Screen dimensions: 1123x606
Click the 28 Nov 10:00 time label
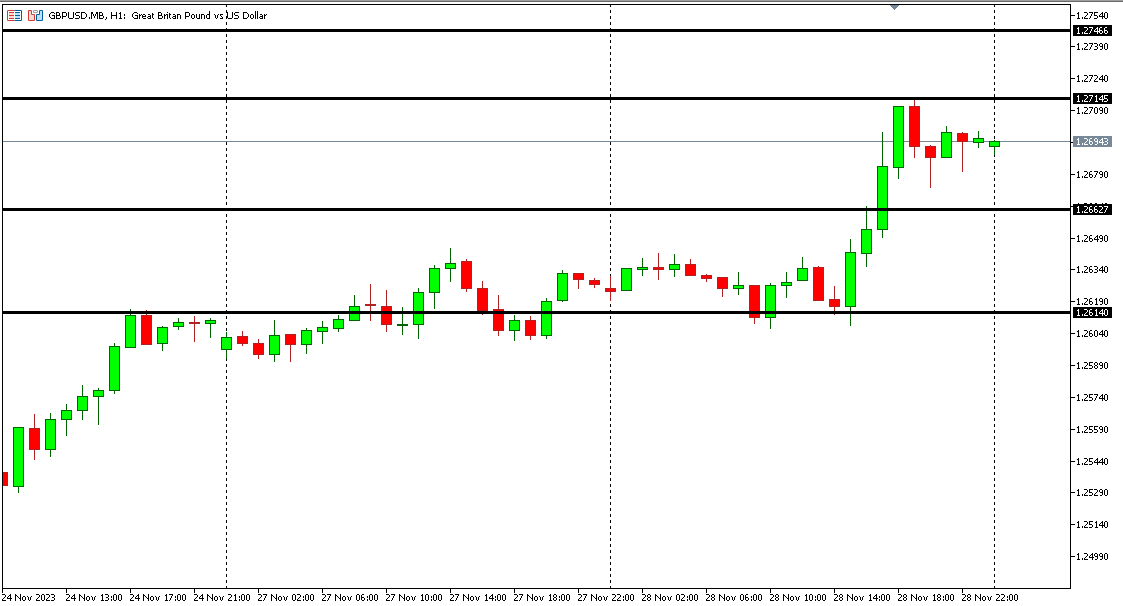798,597
